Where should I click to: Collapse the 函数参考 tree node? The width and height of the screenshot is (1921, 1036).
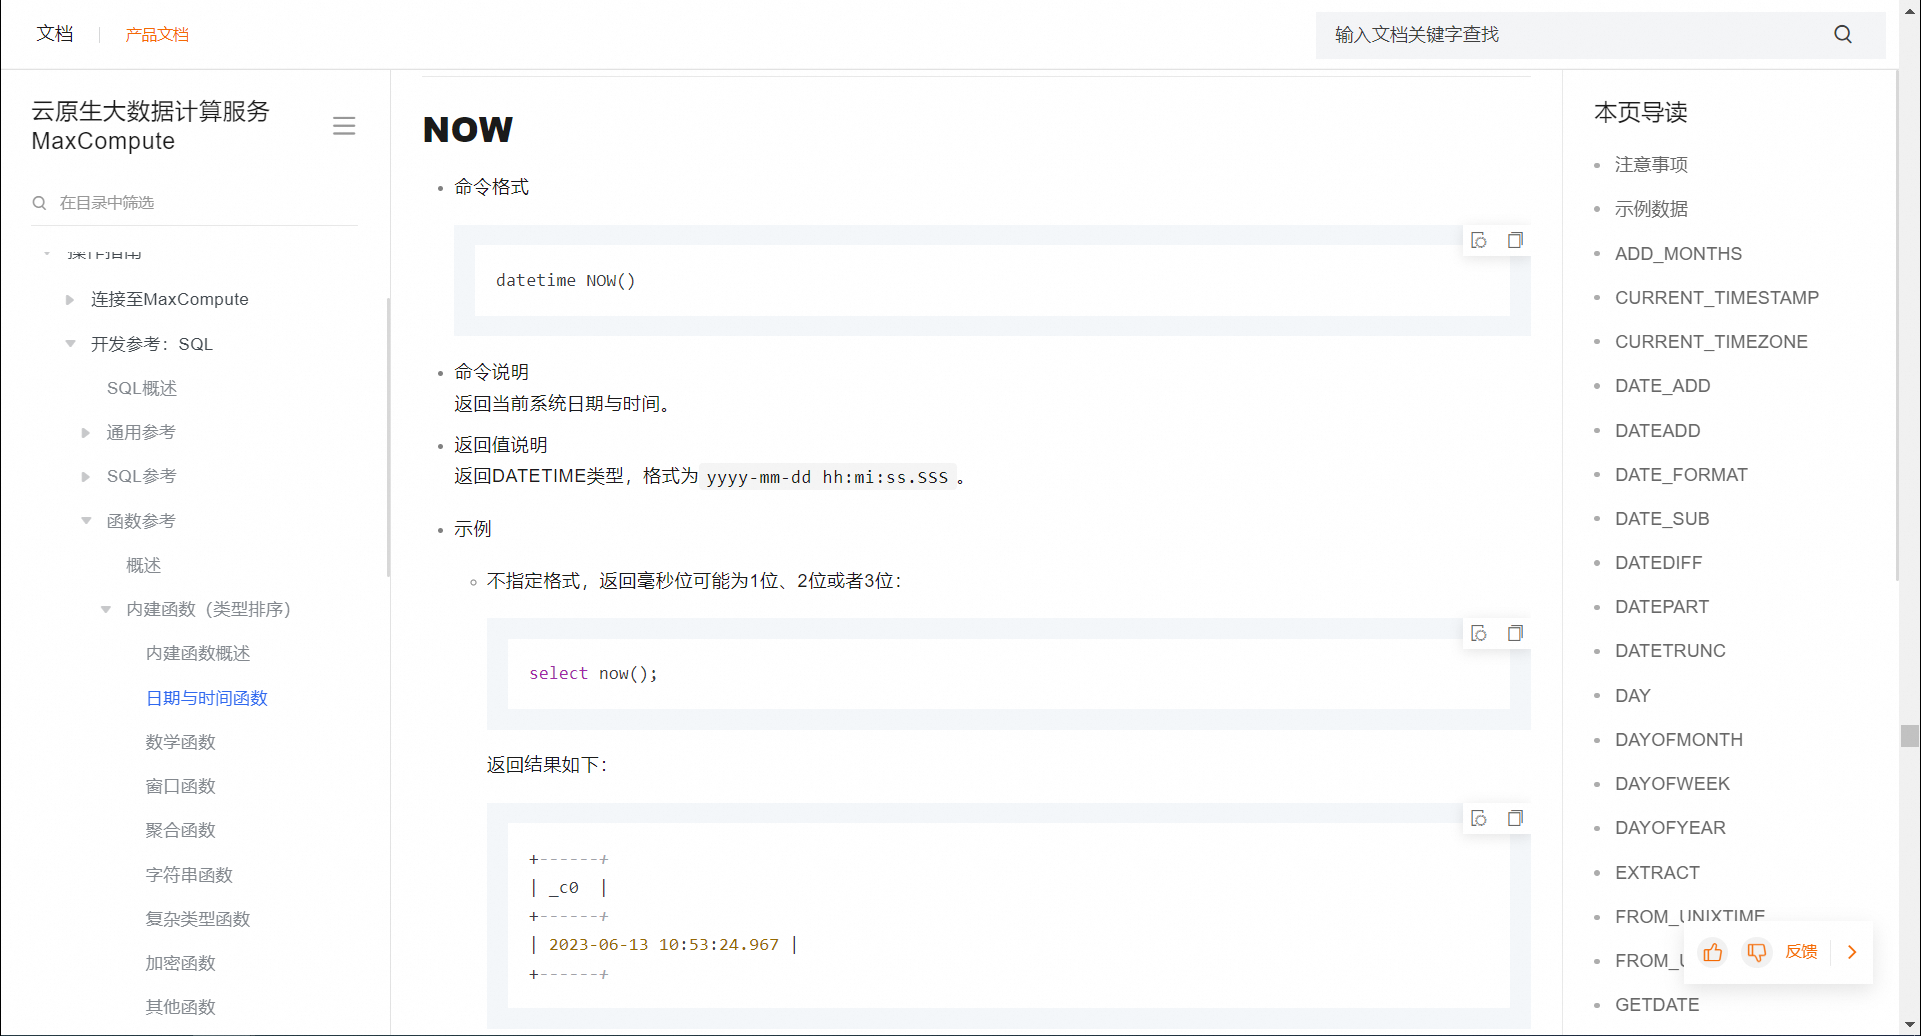point(86,521)
